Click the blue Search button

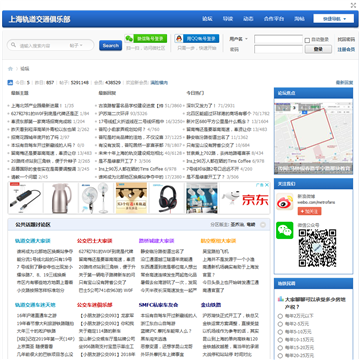(x=110, y=45)
